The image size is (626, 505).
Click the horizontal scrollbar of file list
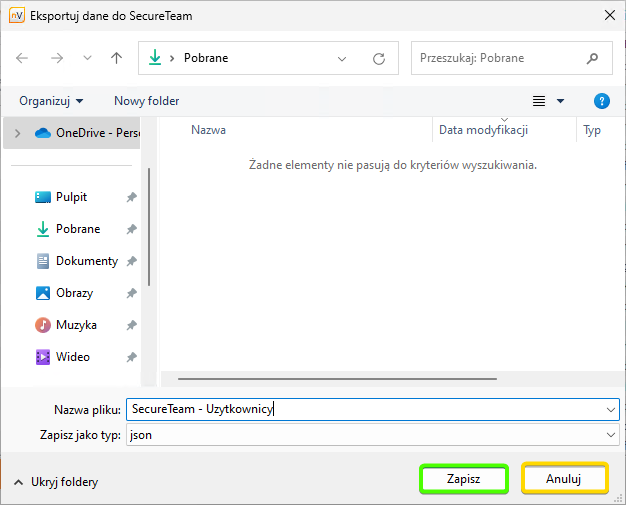click(x=337, y=378)
